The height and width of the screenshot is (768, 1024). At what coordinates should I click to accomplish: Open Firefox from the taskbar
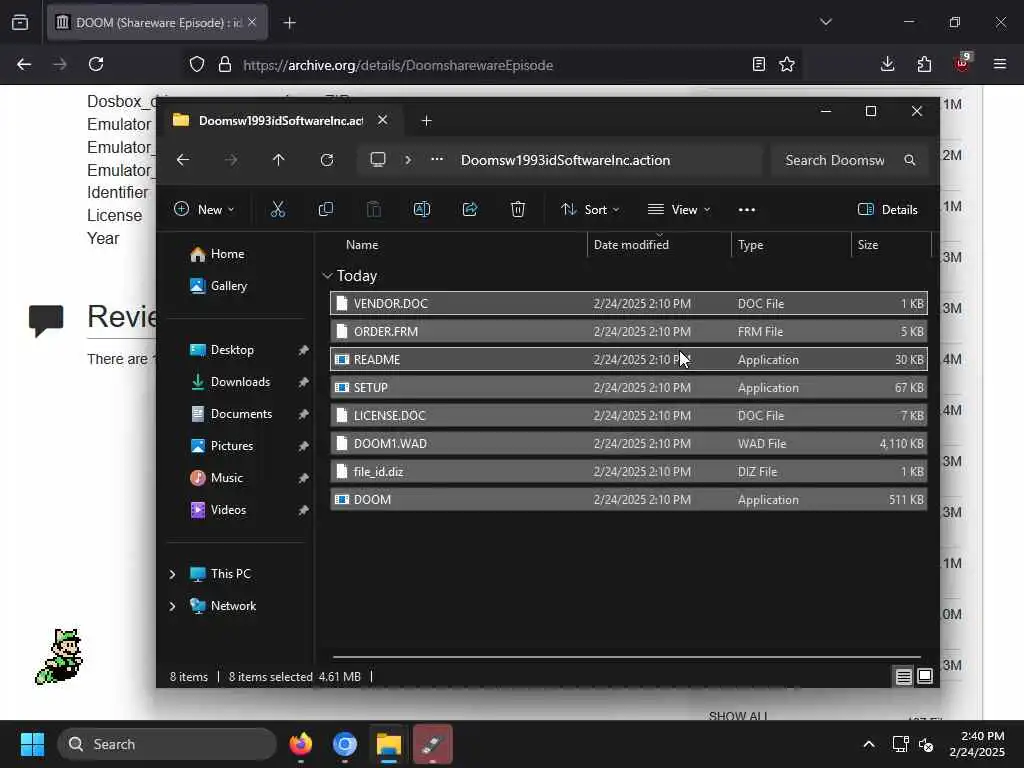pos(301,744)
